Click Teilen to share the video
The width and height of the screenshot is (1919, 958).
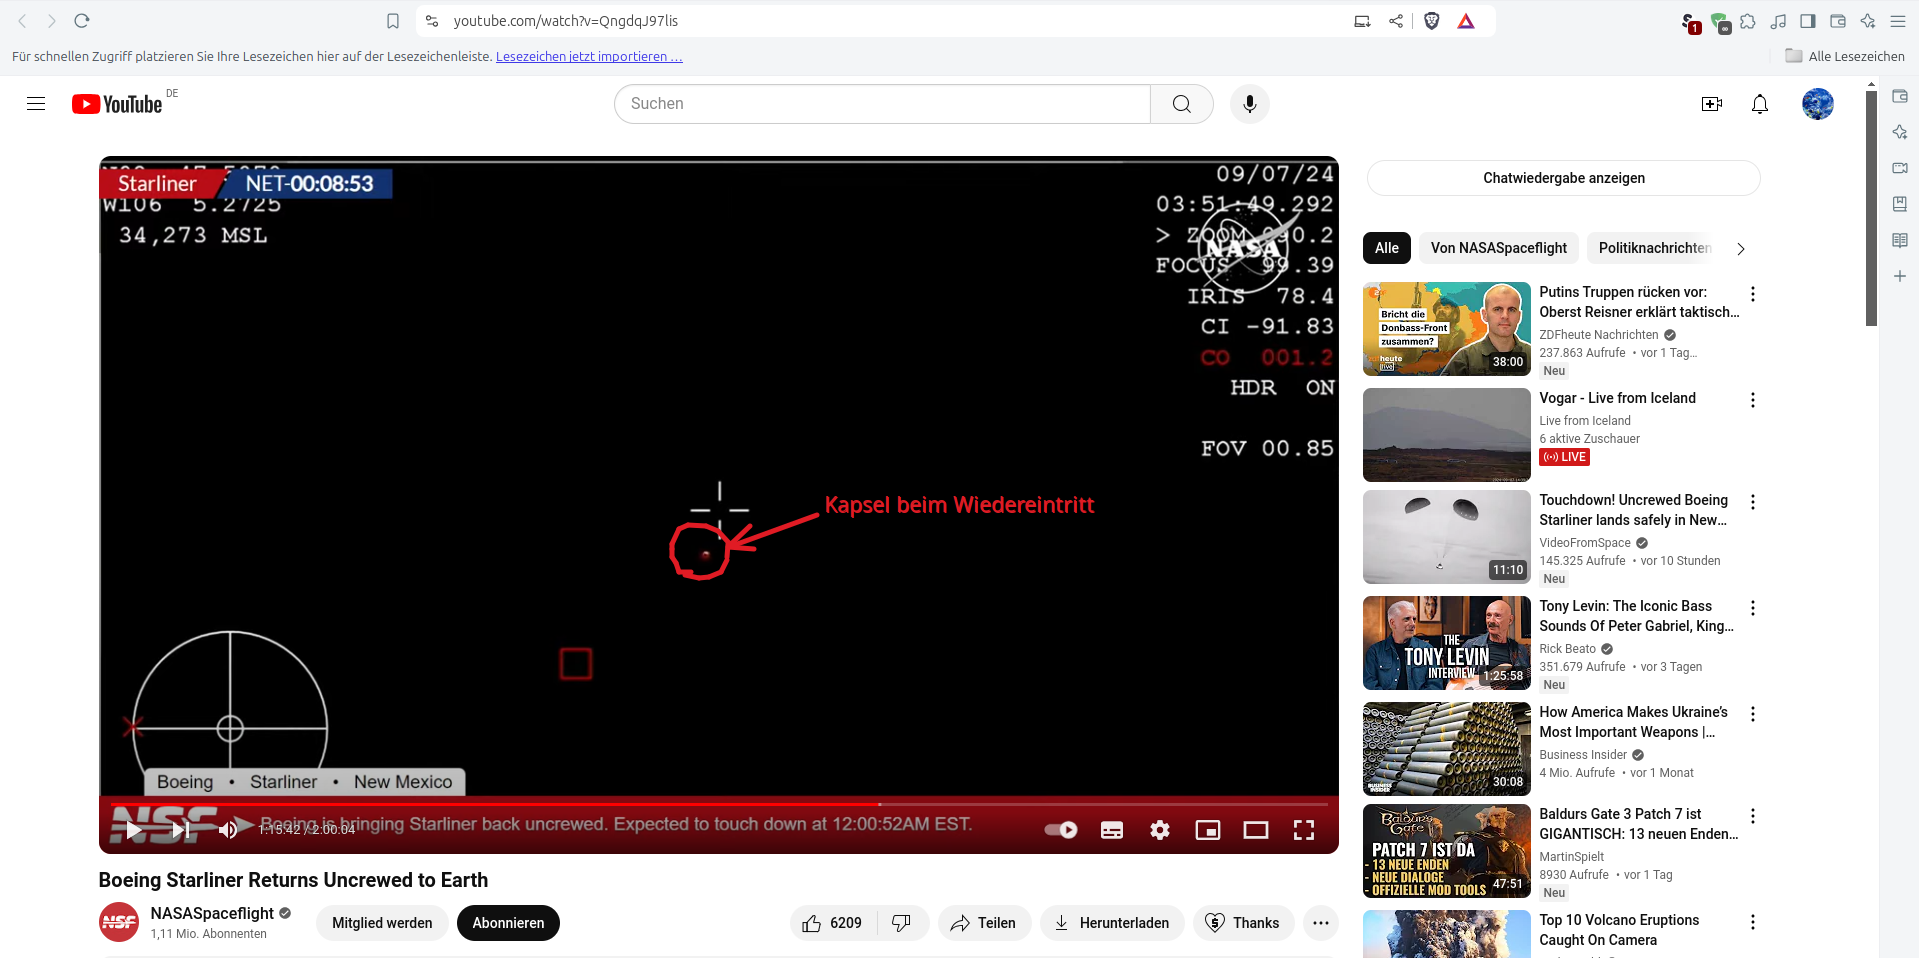pos(984,923)
